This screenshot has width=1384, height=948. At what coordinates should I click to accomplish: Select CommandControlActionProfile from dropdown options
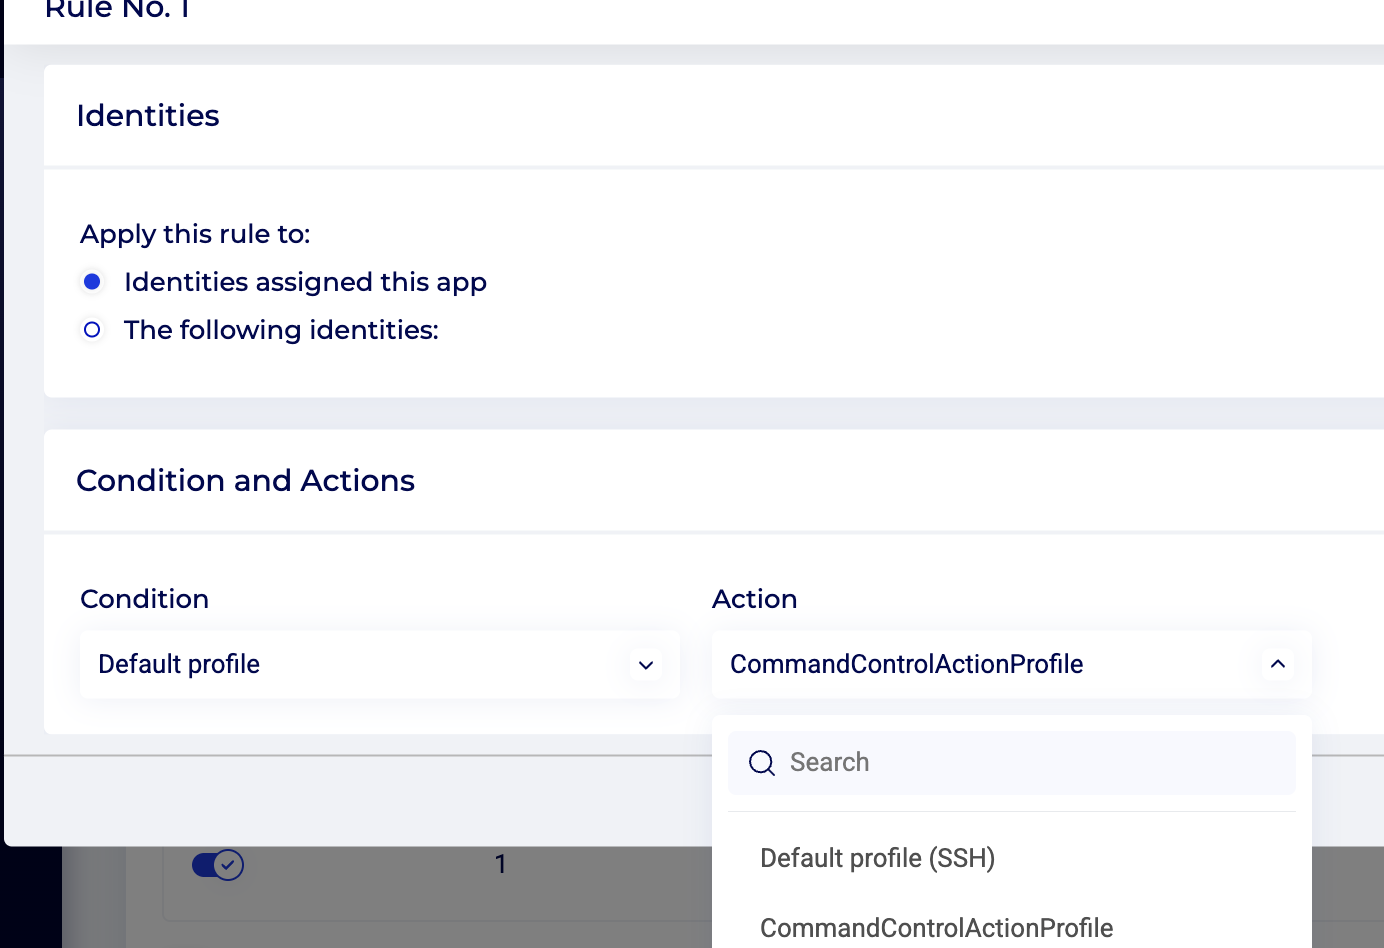(936, 927)
